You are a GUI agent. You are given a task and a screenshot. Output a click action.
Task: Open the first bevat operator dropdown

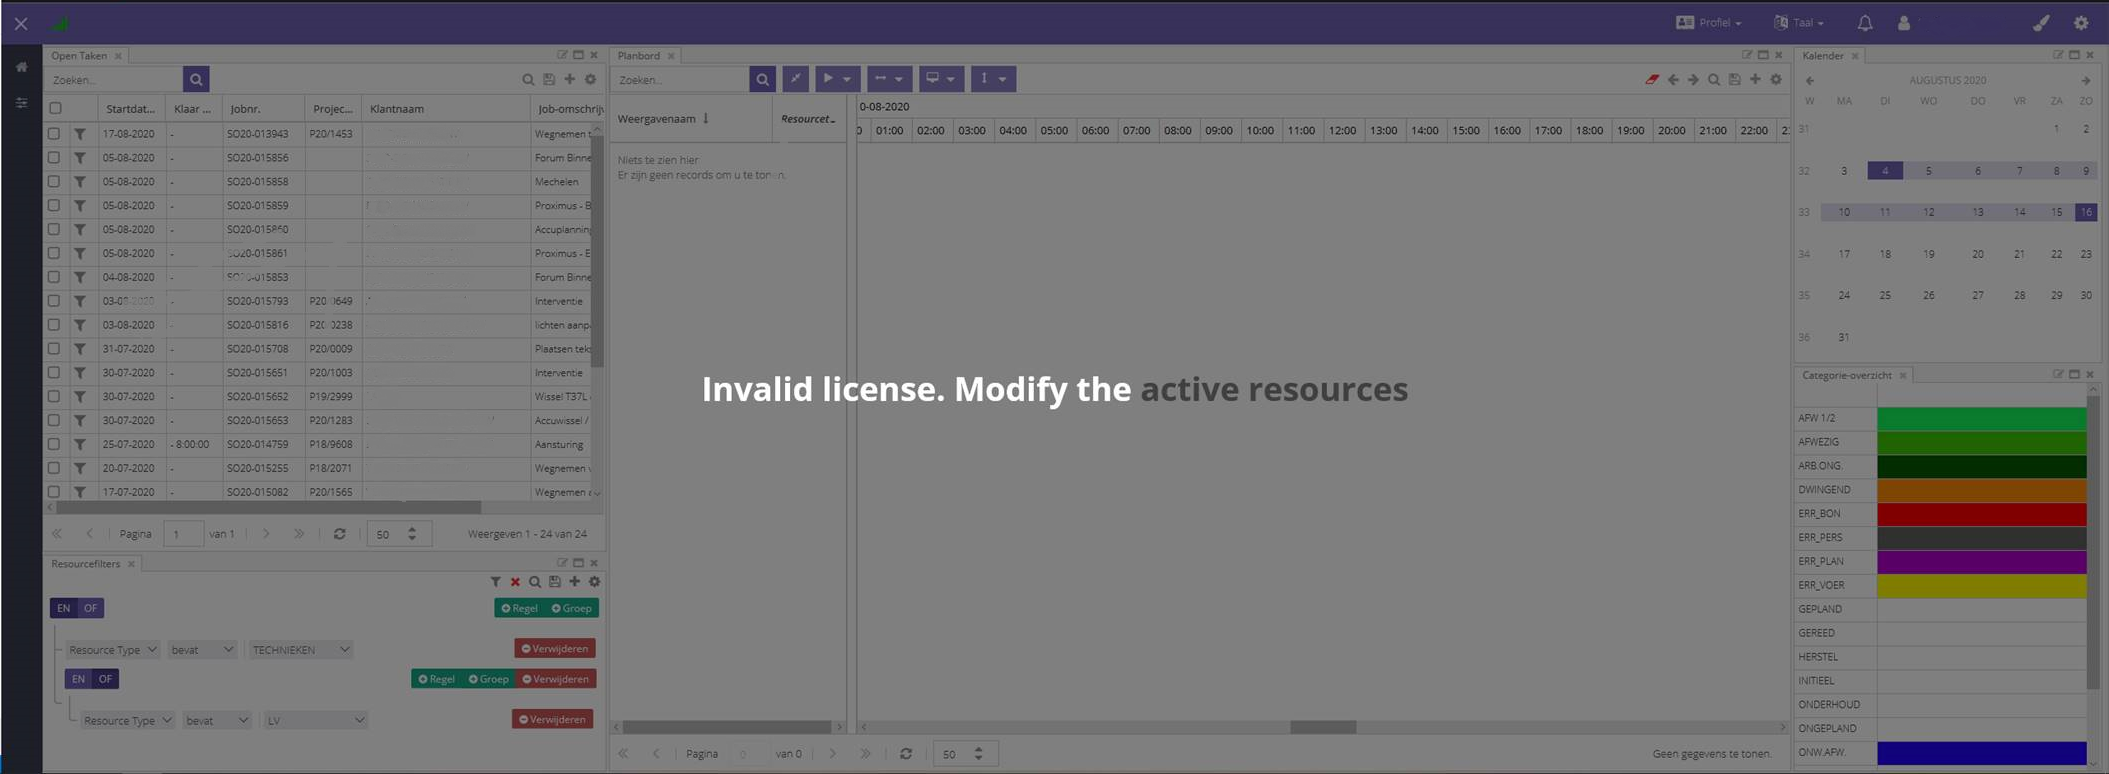(202, 650)
